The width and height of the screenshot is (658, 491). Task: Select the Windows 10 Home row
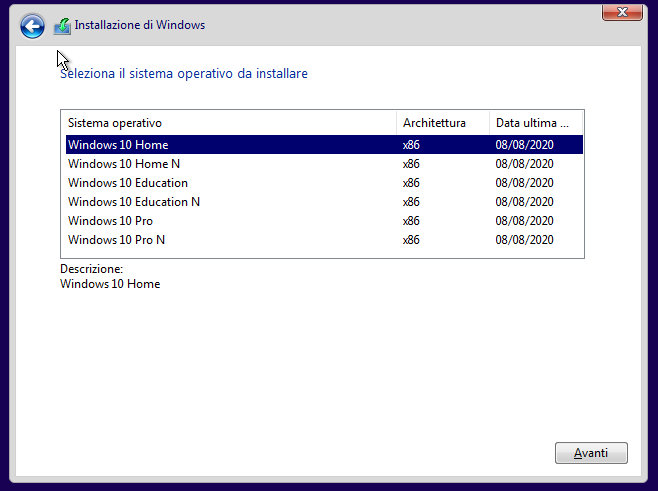point(324,145)
